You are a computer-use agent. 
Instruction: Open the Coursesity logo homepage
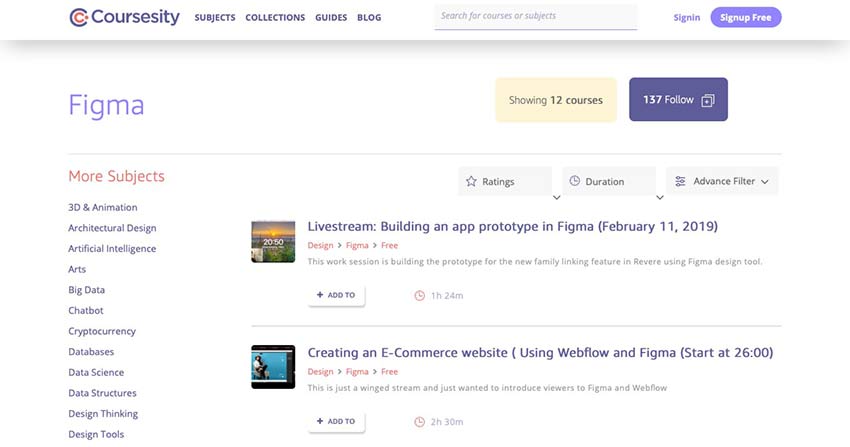pos(125,17)
